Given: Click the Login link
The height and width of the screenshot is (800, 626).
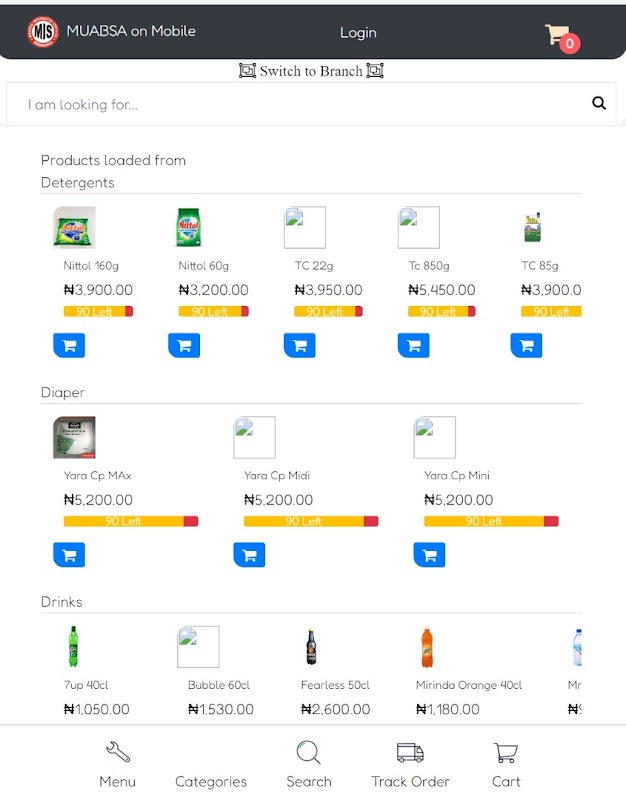Looking at the screenshot, I should (358, 33).
